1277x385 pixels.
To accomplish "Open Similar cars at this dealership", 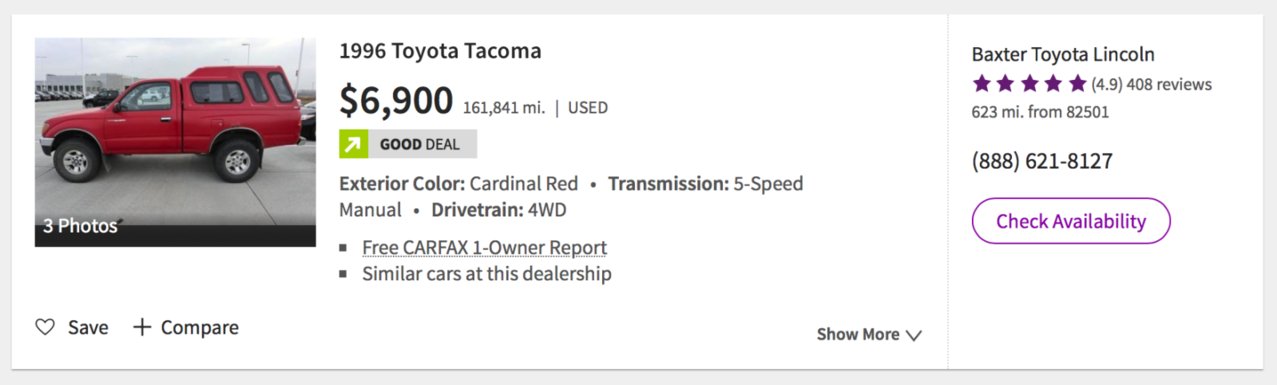I will click(487, 273).
